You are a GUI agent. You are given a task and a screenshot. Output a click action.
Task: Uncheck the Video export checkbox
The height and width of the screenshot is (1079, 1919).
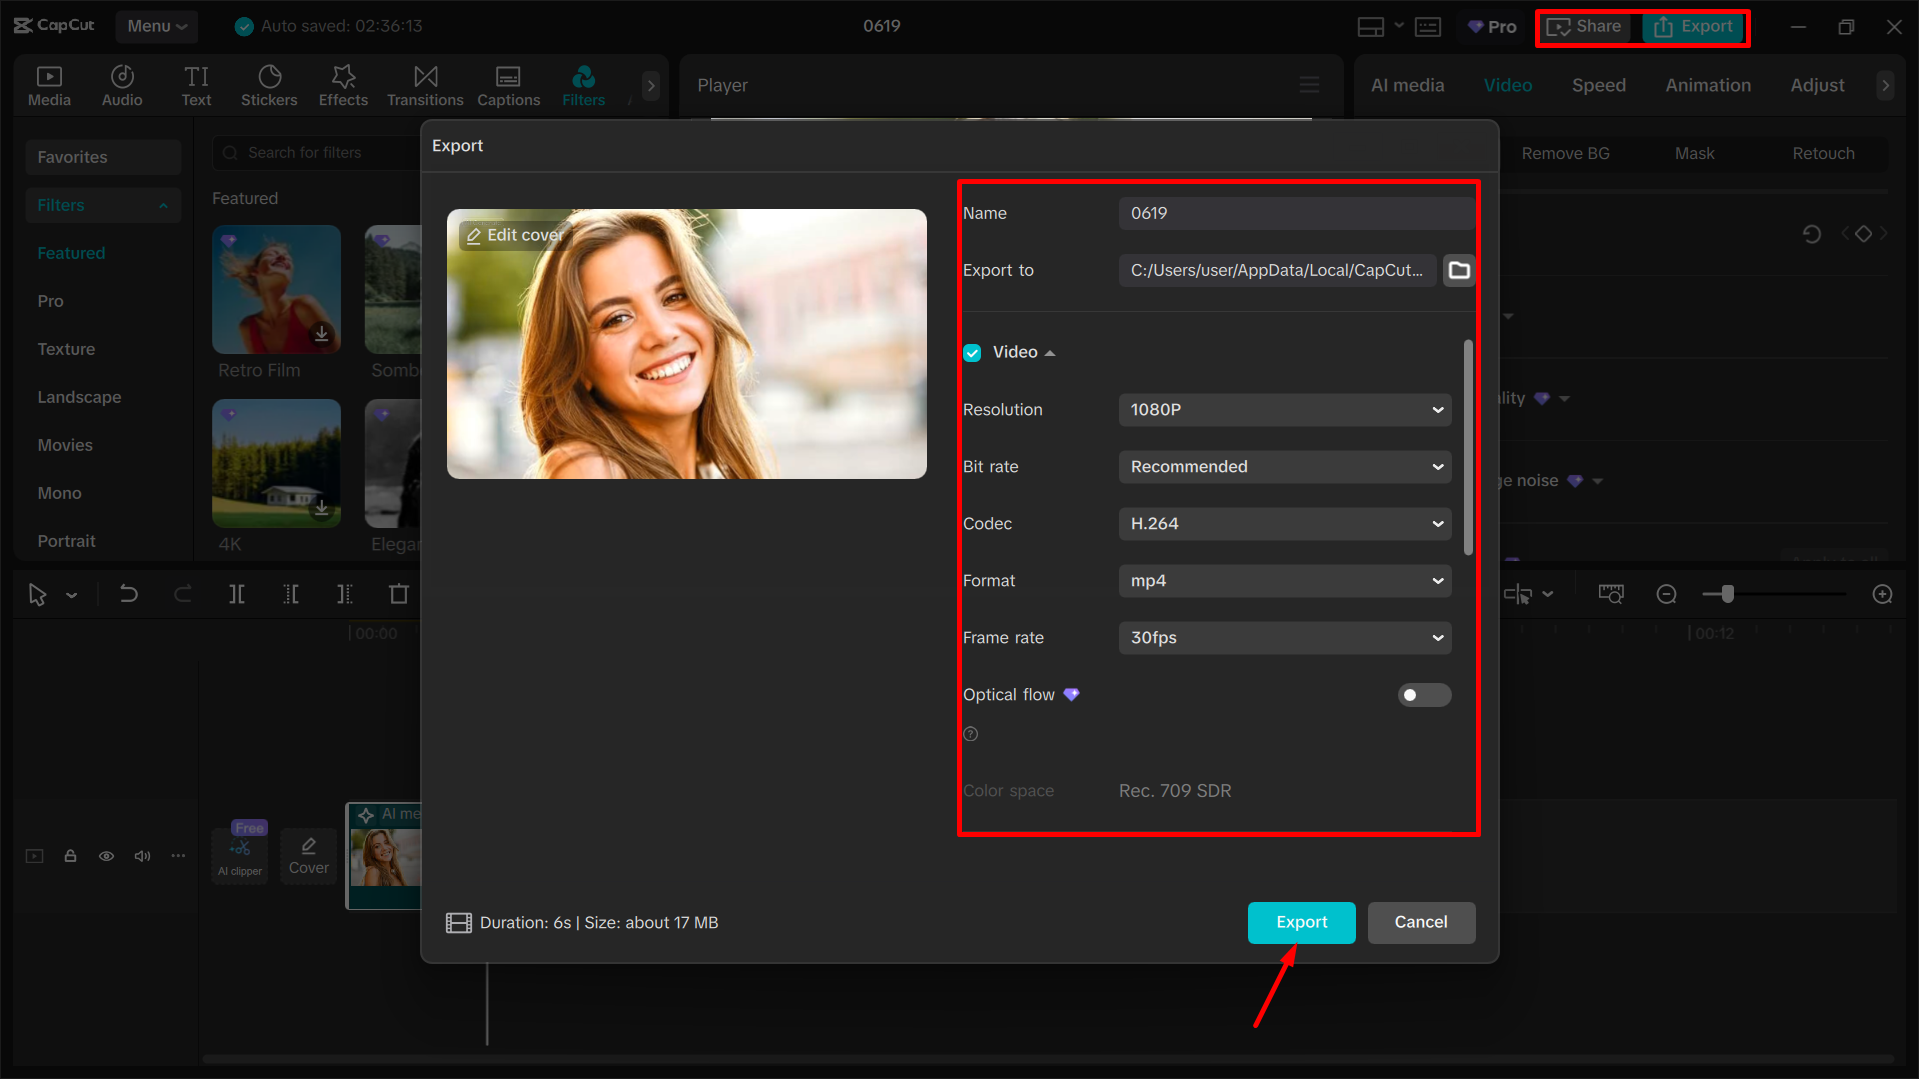tap(971, 352)
